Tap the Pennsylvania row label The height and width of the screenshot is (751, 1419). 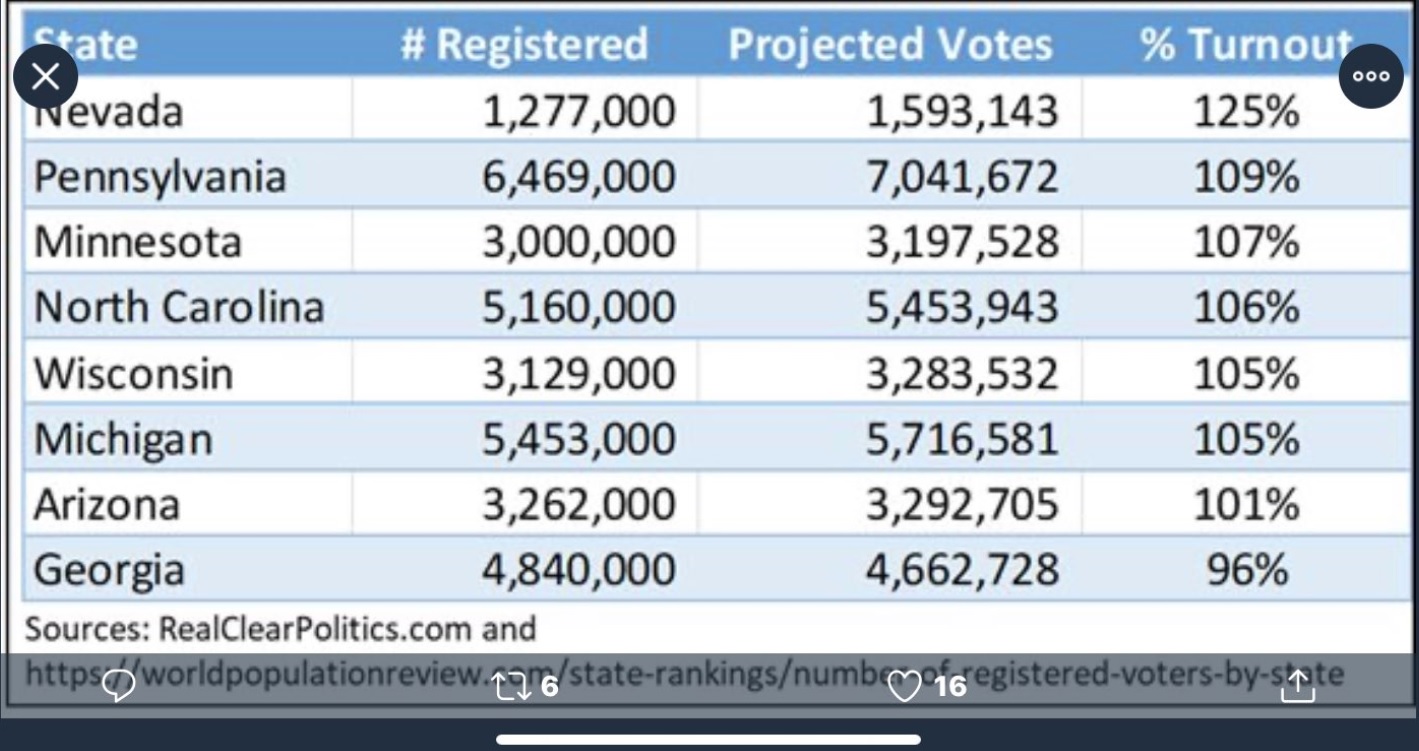tap(160, 177)
